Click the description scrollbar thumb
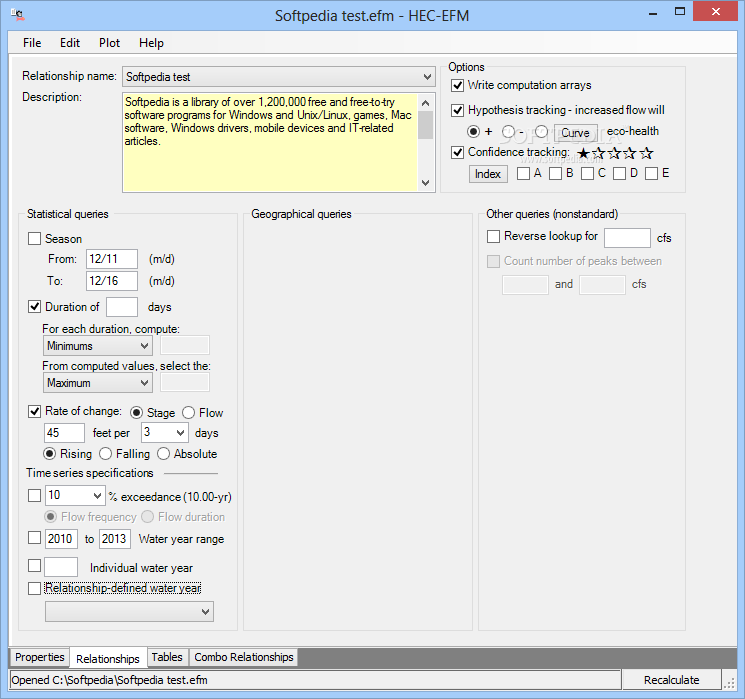The image size is (745, 699). pyautogui.click(x=425, y=125)
